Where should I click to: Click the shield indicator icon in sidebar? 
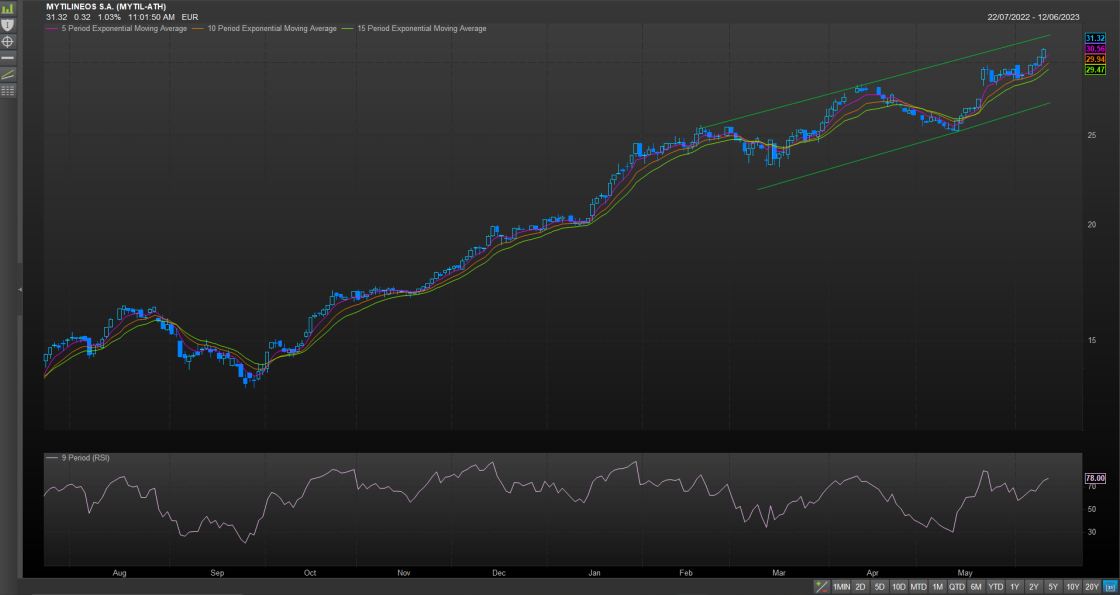[x=8, y=24]
